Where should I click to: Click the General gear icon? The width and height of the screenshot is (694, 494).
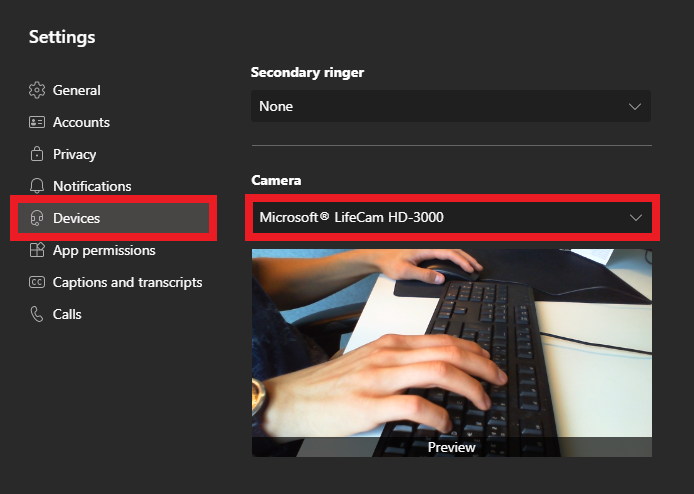pyautogui.click(x=37, y=90)
